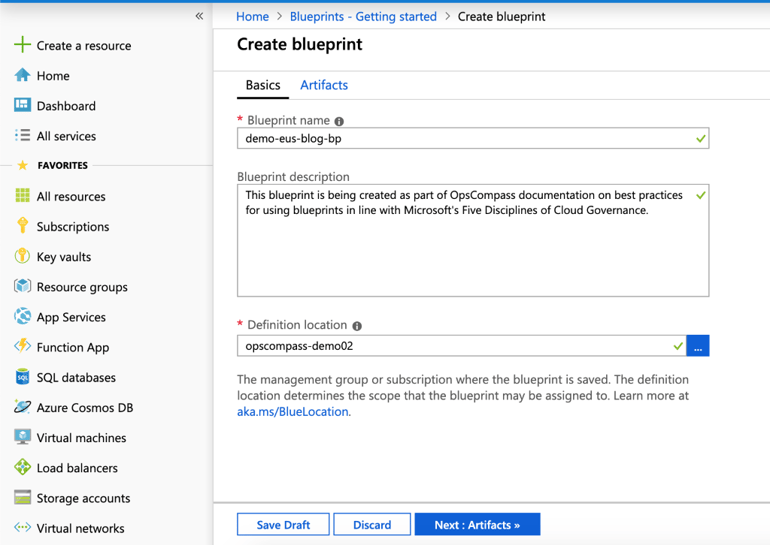Click the SQL databases icon
Viewport: 770px width, 545px height.
[x=22, y=377]
